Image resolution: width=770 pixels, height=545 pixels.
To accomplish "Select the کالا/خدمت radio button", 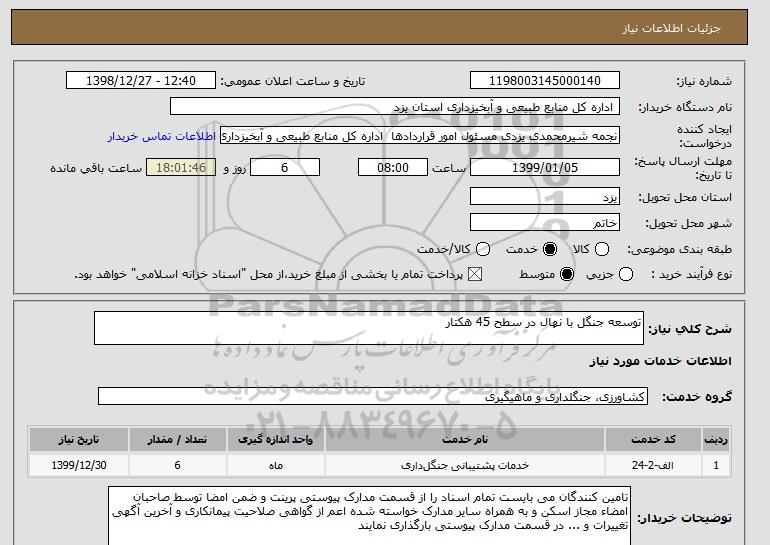I will click(483, 249).
